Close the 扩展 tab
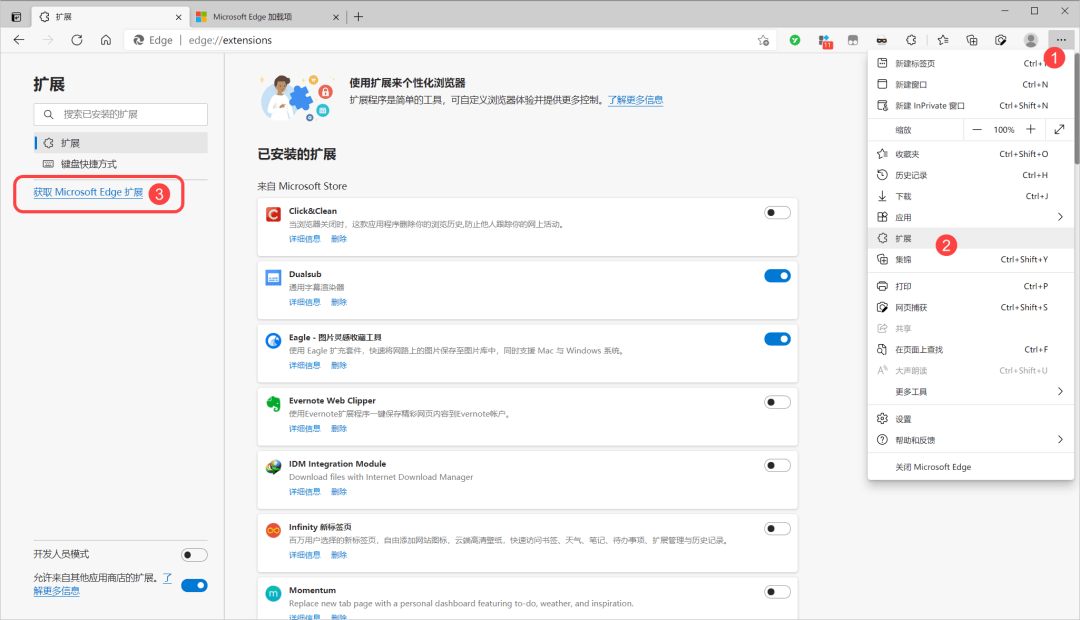The image size is (1080, 620). [x=178, y=17]
